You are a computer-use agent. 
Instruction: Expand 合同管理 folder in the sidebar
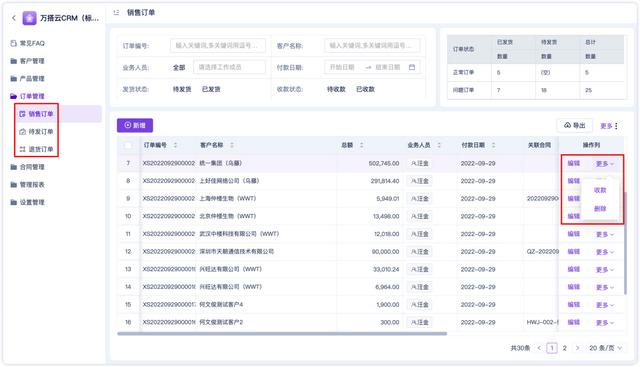[x=27, y=167]
